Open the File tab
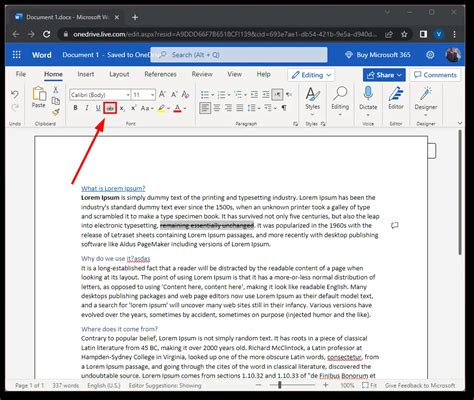The image size is (474, 400). [x=21, y=74]
